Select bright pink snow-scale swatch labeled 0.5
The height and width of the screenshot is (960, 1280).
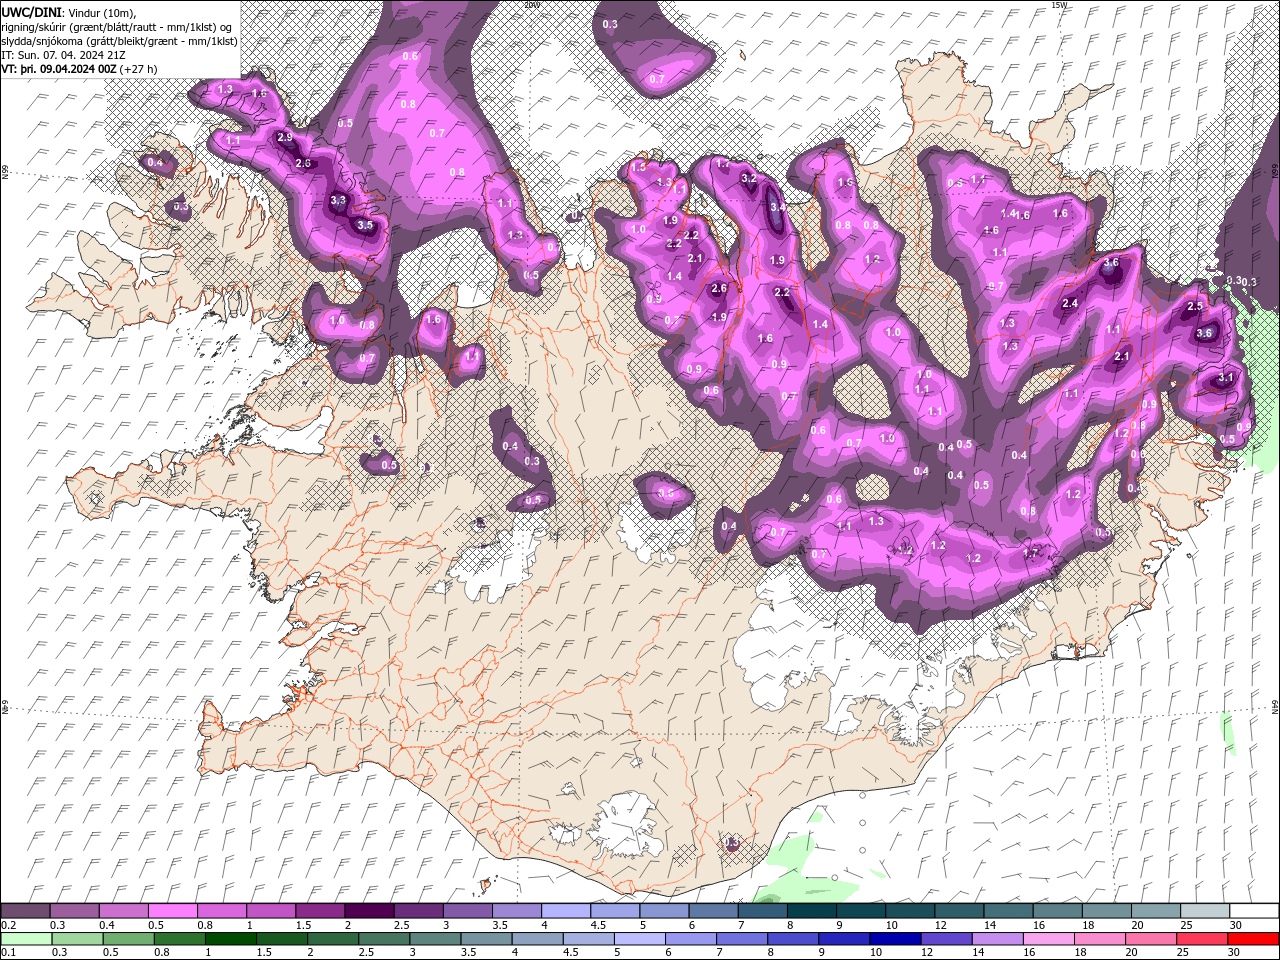[x=172, y=911]
